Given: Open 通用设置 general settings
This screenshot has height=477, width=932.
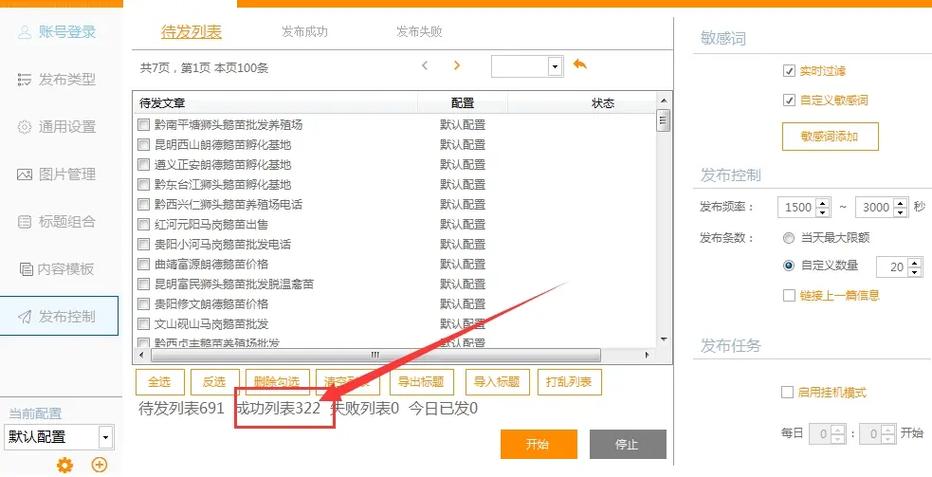Looking at the screenshot, I should coord(58,127).
